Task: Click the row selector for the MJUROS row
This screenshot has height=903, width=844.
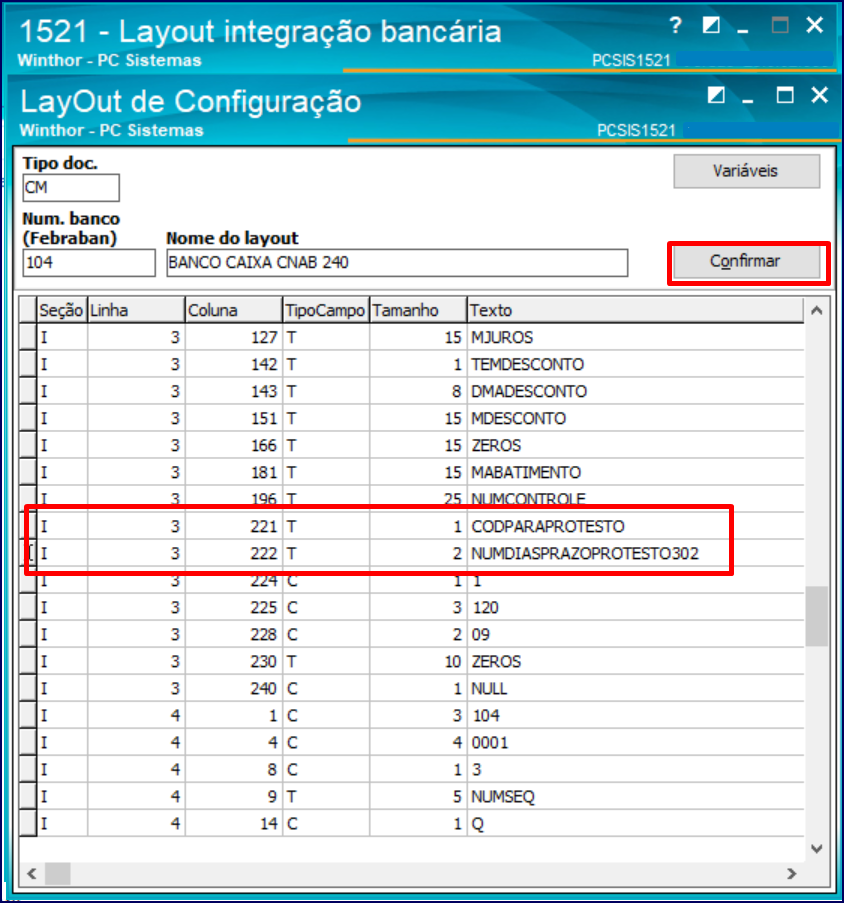Action: (x=28, y=337)
